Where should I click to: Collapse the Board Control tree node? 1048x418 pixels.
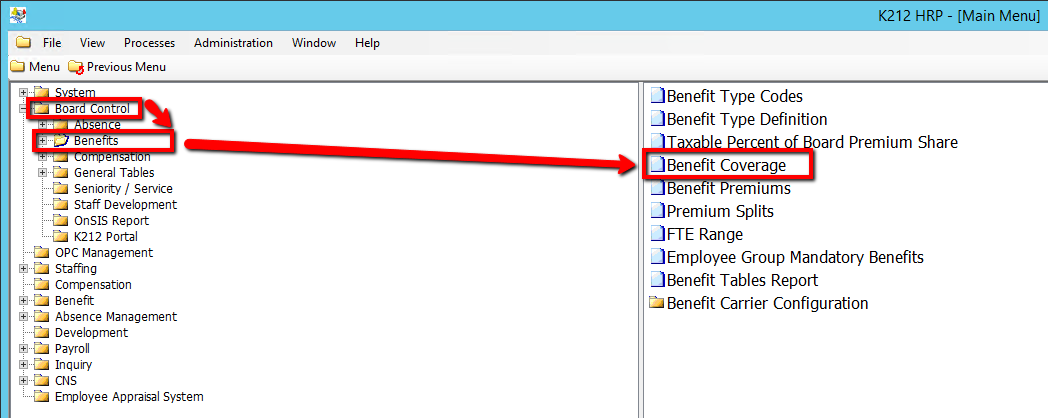point(24,109)
